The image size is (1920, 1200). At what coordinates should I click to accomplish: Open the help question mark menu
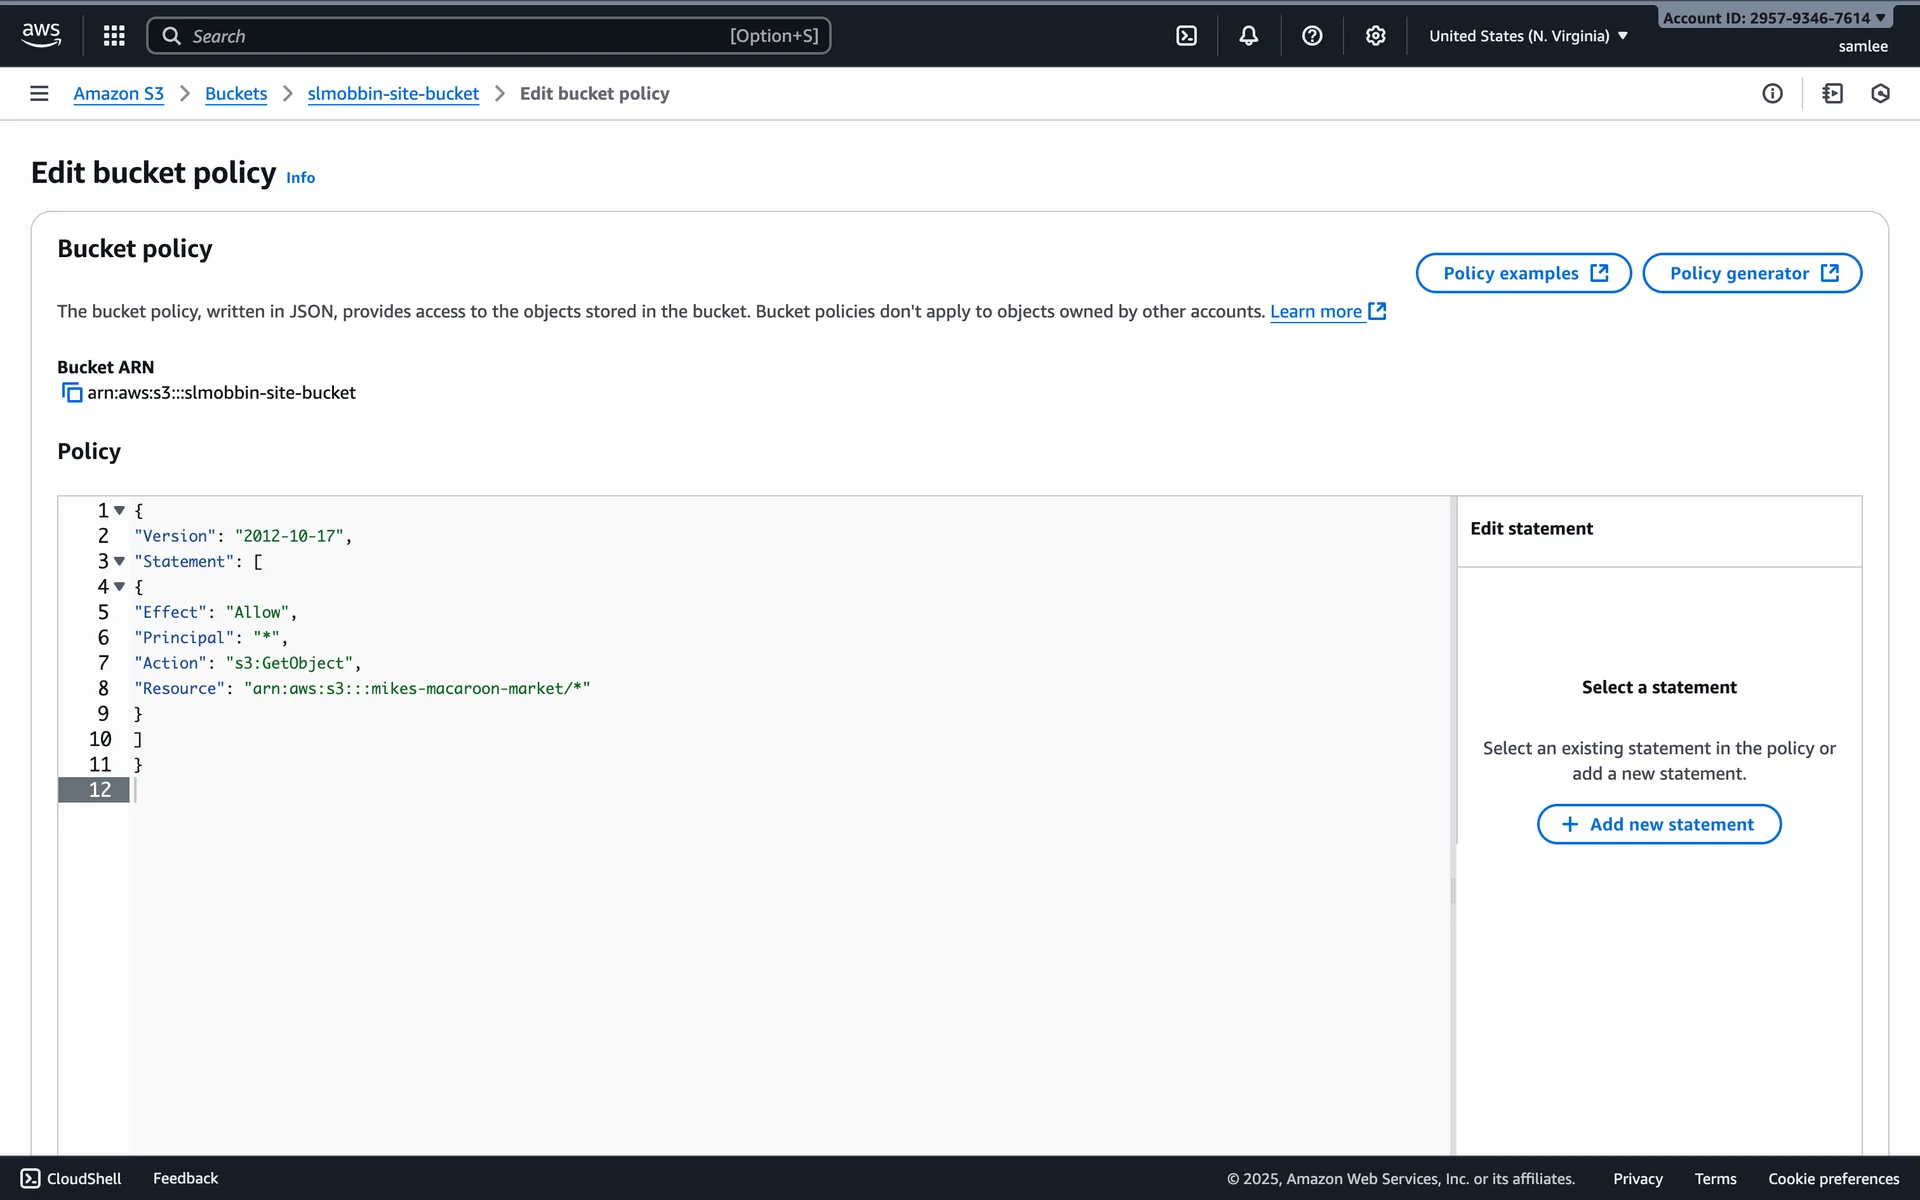pyautogui.click(x=1312, y=36)
